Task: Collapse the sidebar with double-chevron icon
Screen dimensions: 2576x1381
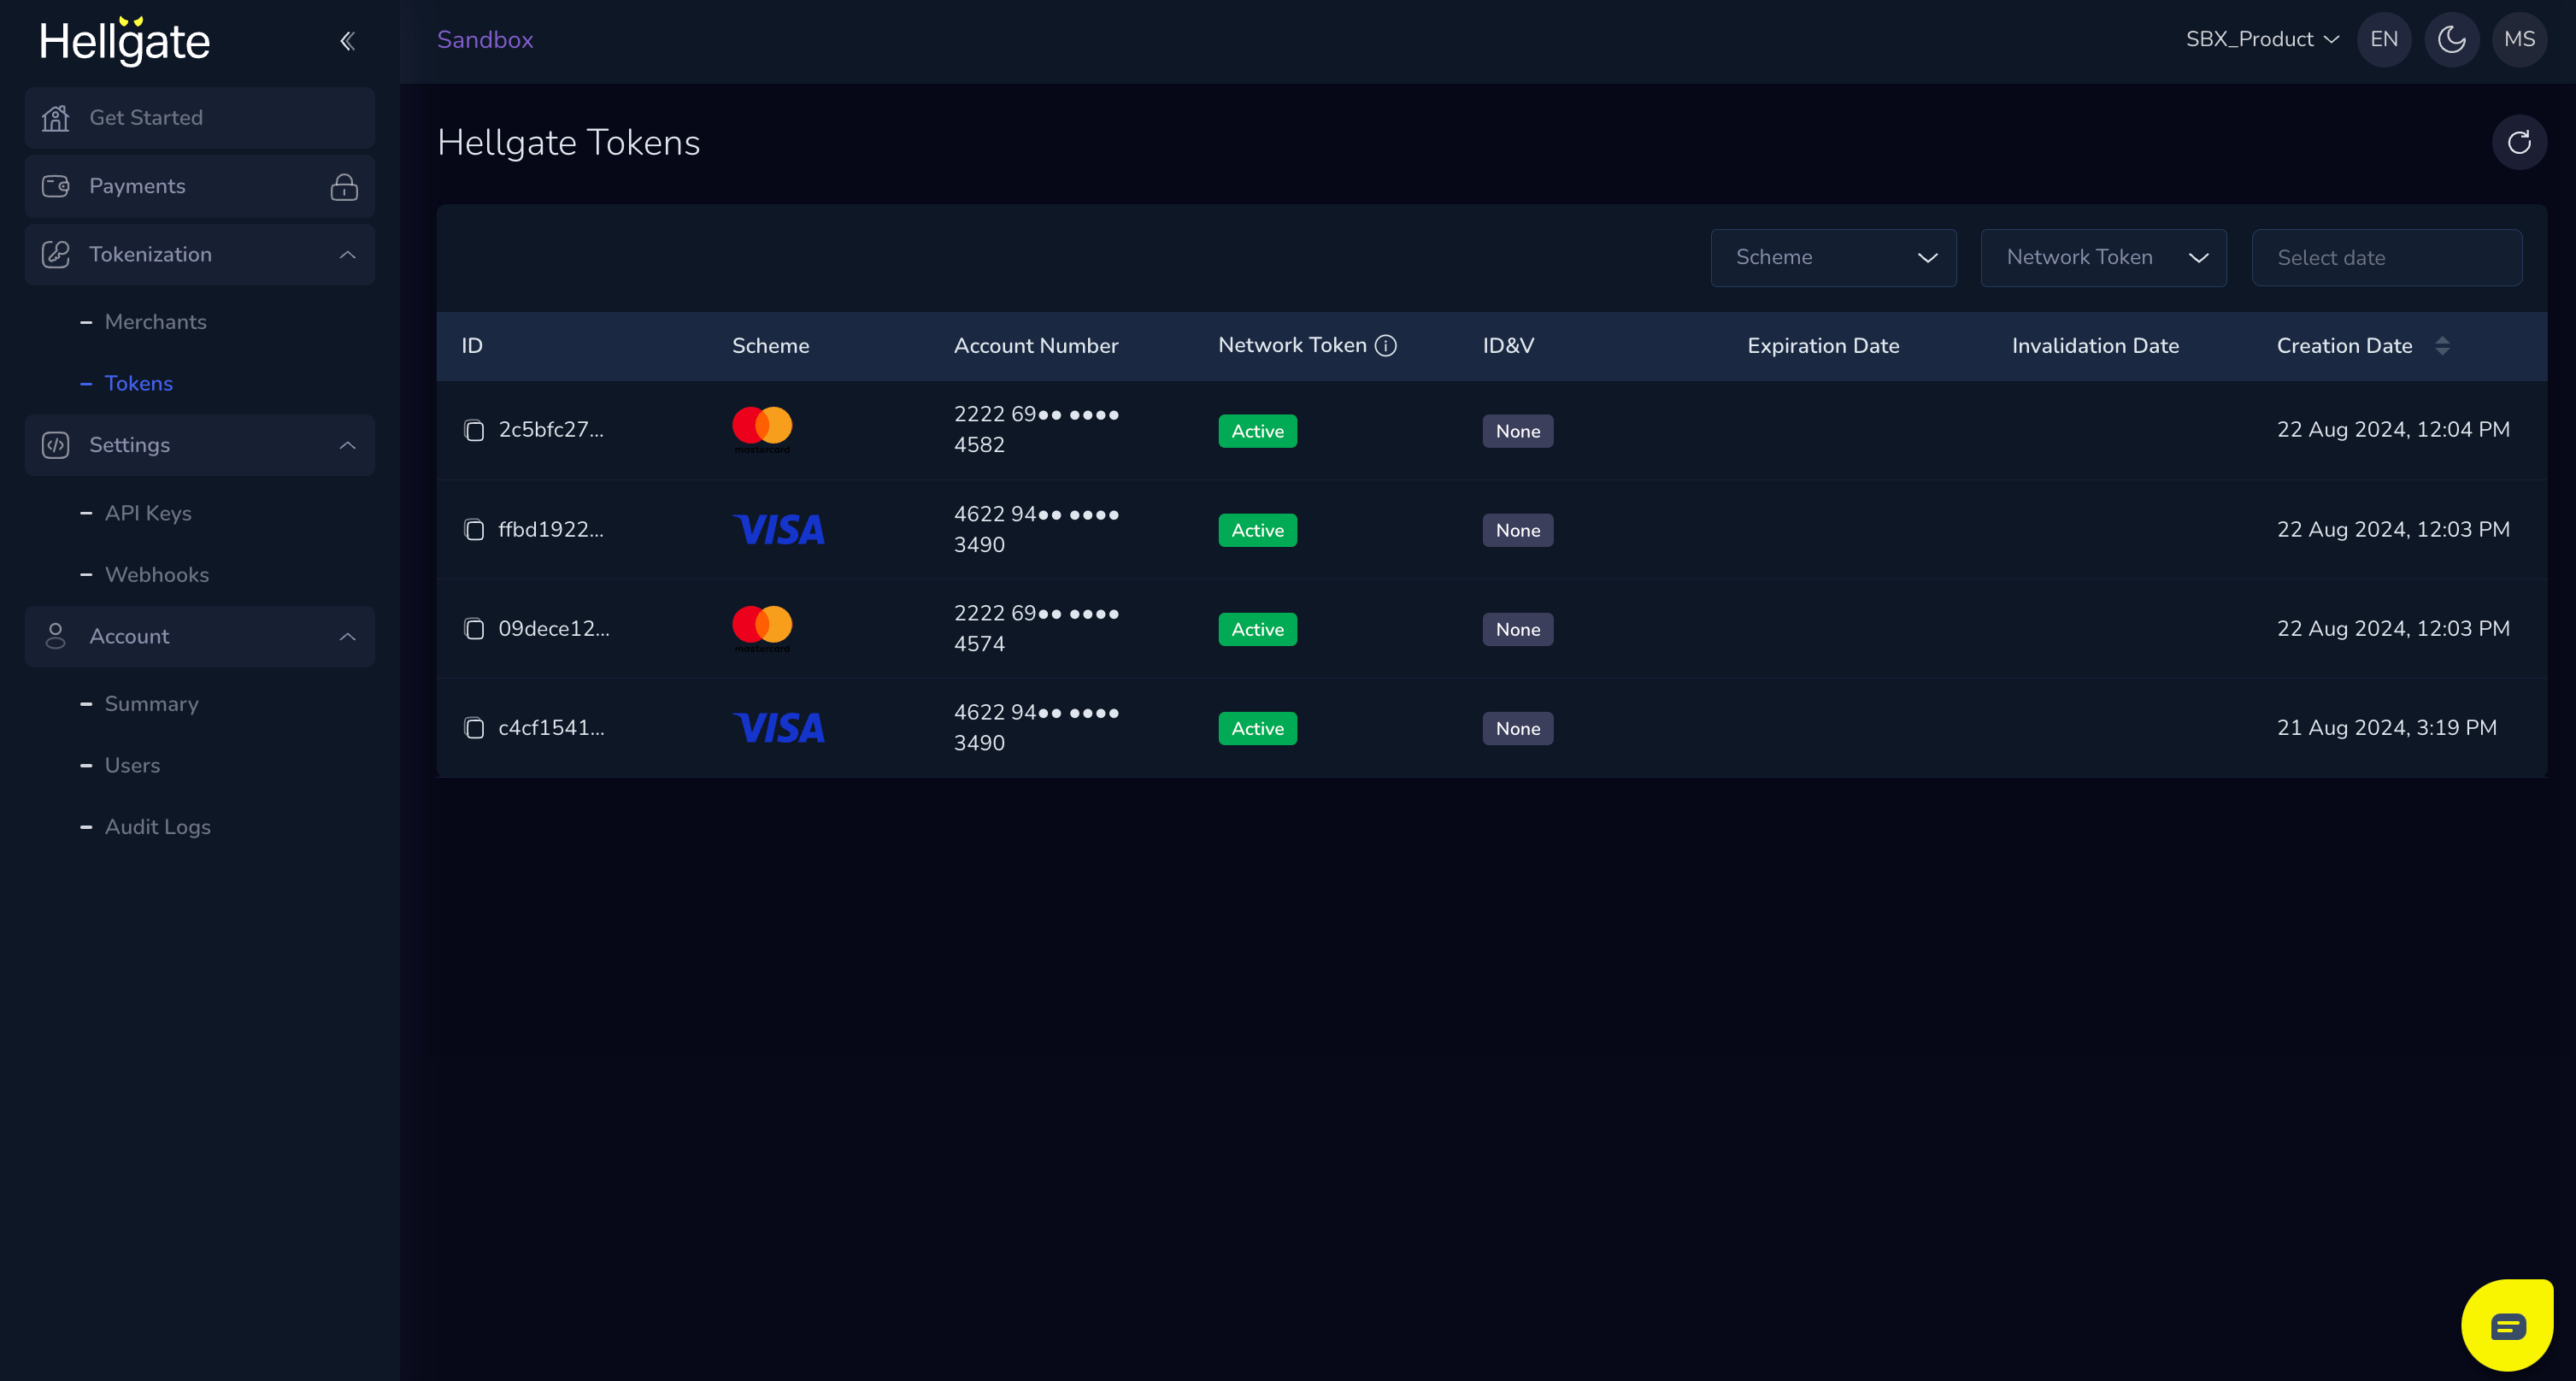Action: pyautogui.click(x=347, y=41)
